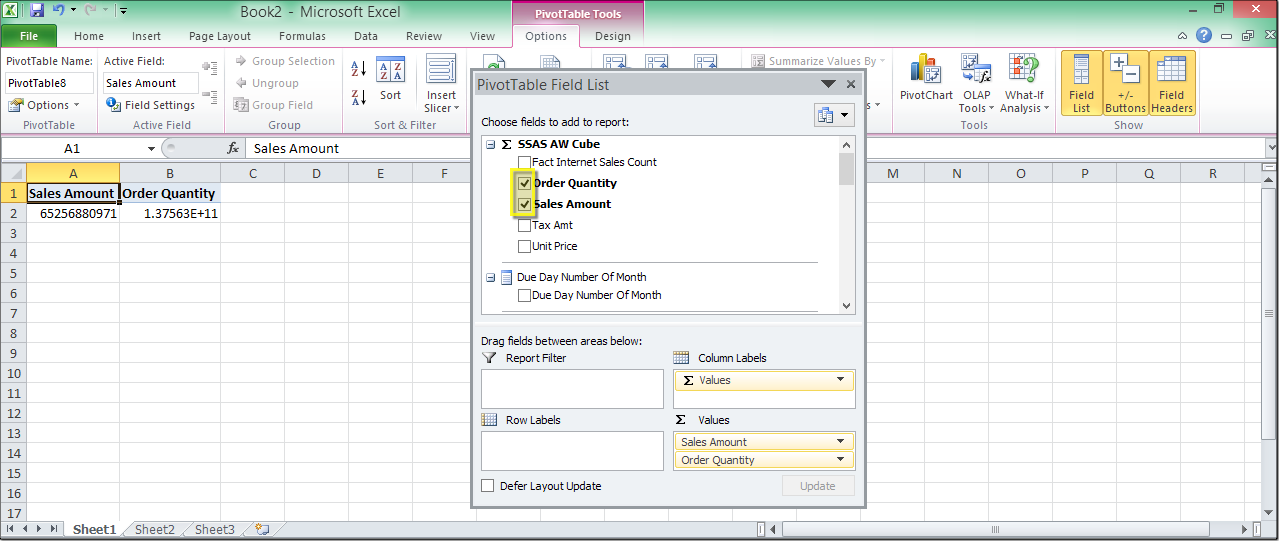The height and width of the screenshot is (541, 1279).
Task: Open the Data ribbon tab
Action: pos(366,36)
